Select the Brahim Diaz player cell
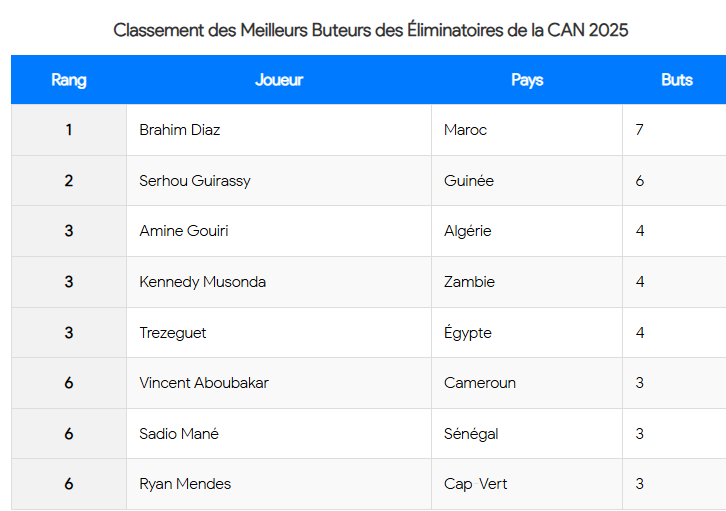The height and width of the screenshot is (511, 726). pyautogui.click(x=180, y=130)
